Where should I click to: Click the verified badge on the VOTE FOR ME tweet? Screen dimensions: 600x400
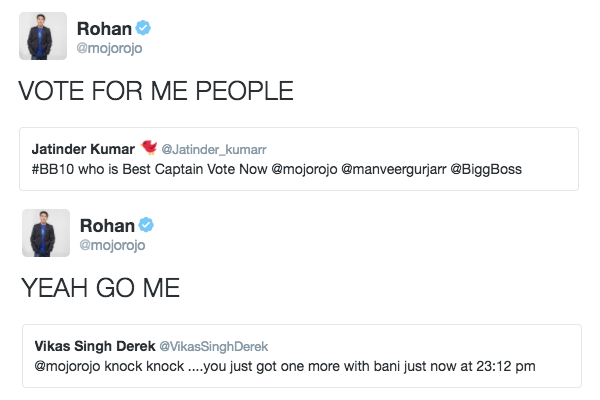pyautogui.click(x=144, y=28)
